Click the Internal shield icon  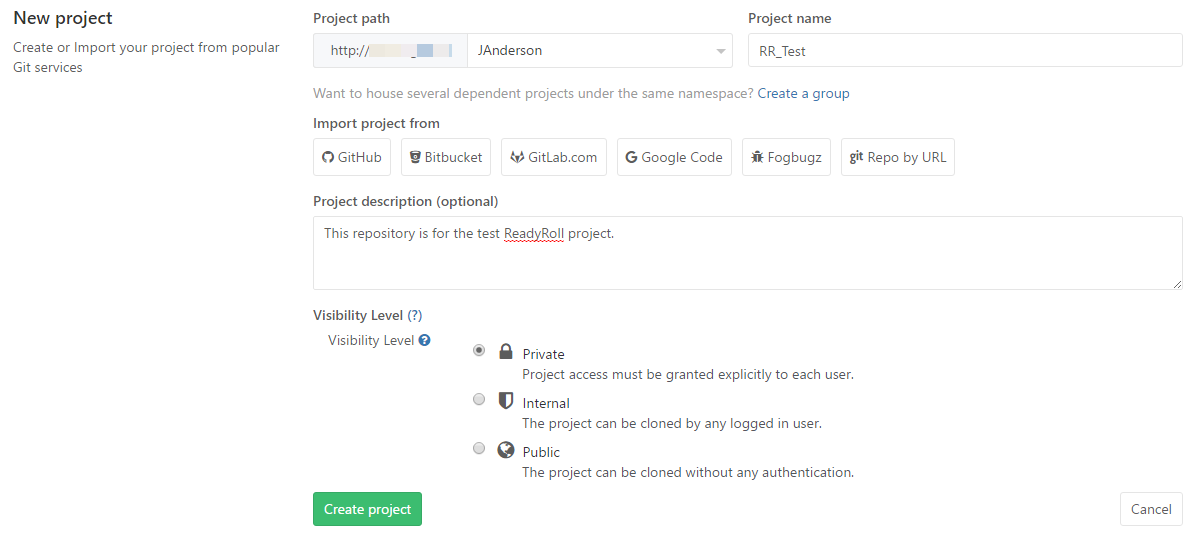[x=506, y=401]
